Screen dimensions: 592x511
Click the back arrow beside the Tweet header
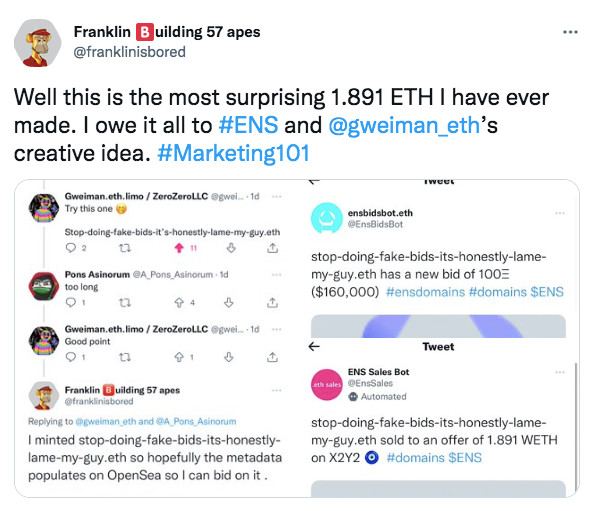pos(314,346)
